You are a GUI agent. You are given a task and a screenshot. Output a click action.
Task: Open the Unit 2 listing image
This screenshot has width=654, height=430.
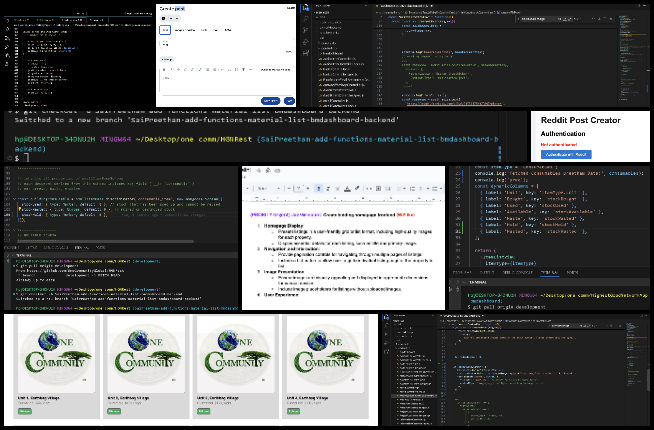[146, 354]
